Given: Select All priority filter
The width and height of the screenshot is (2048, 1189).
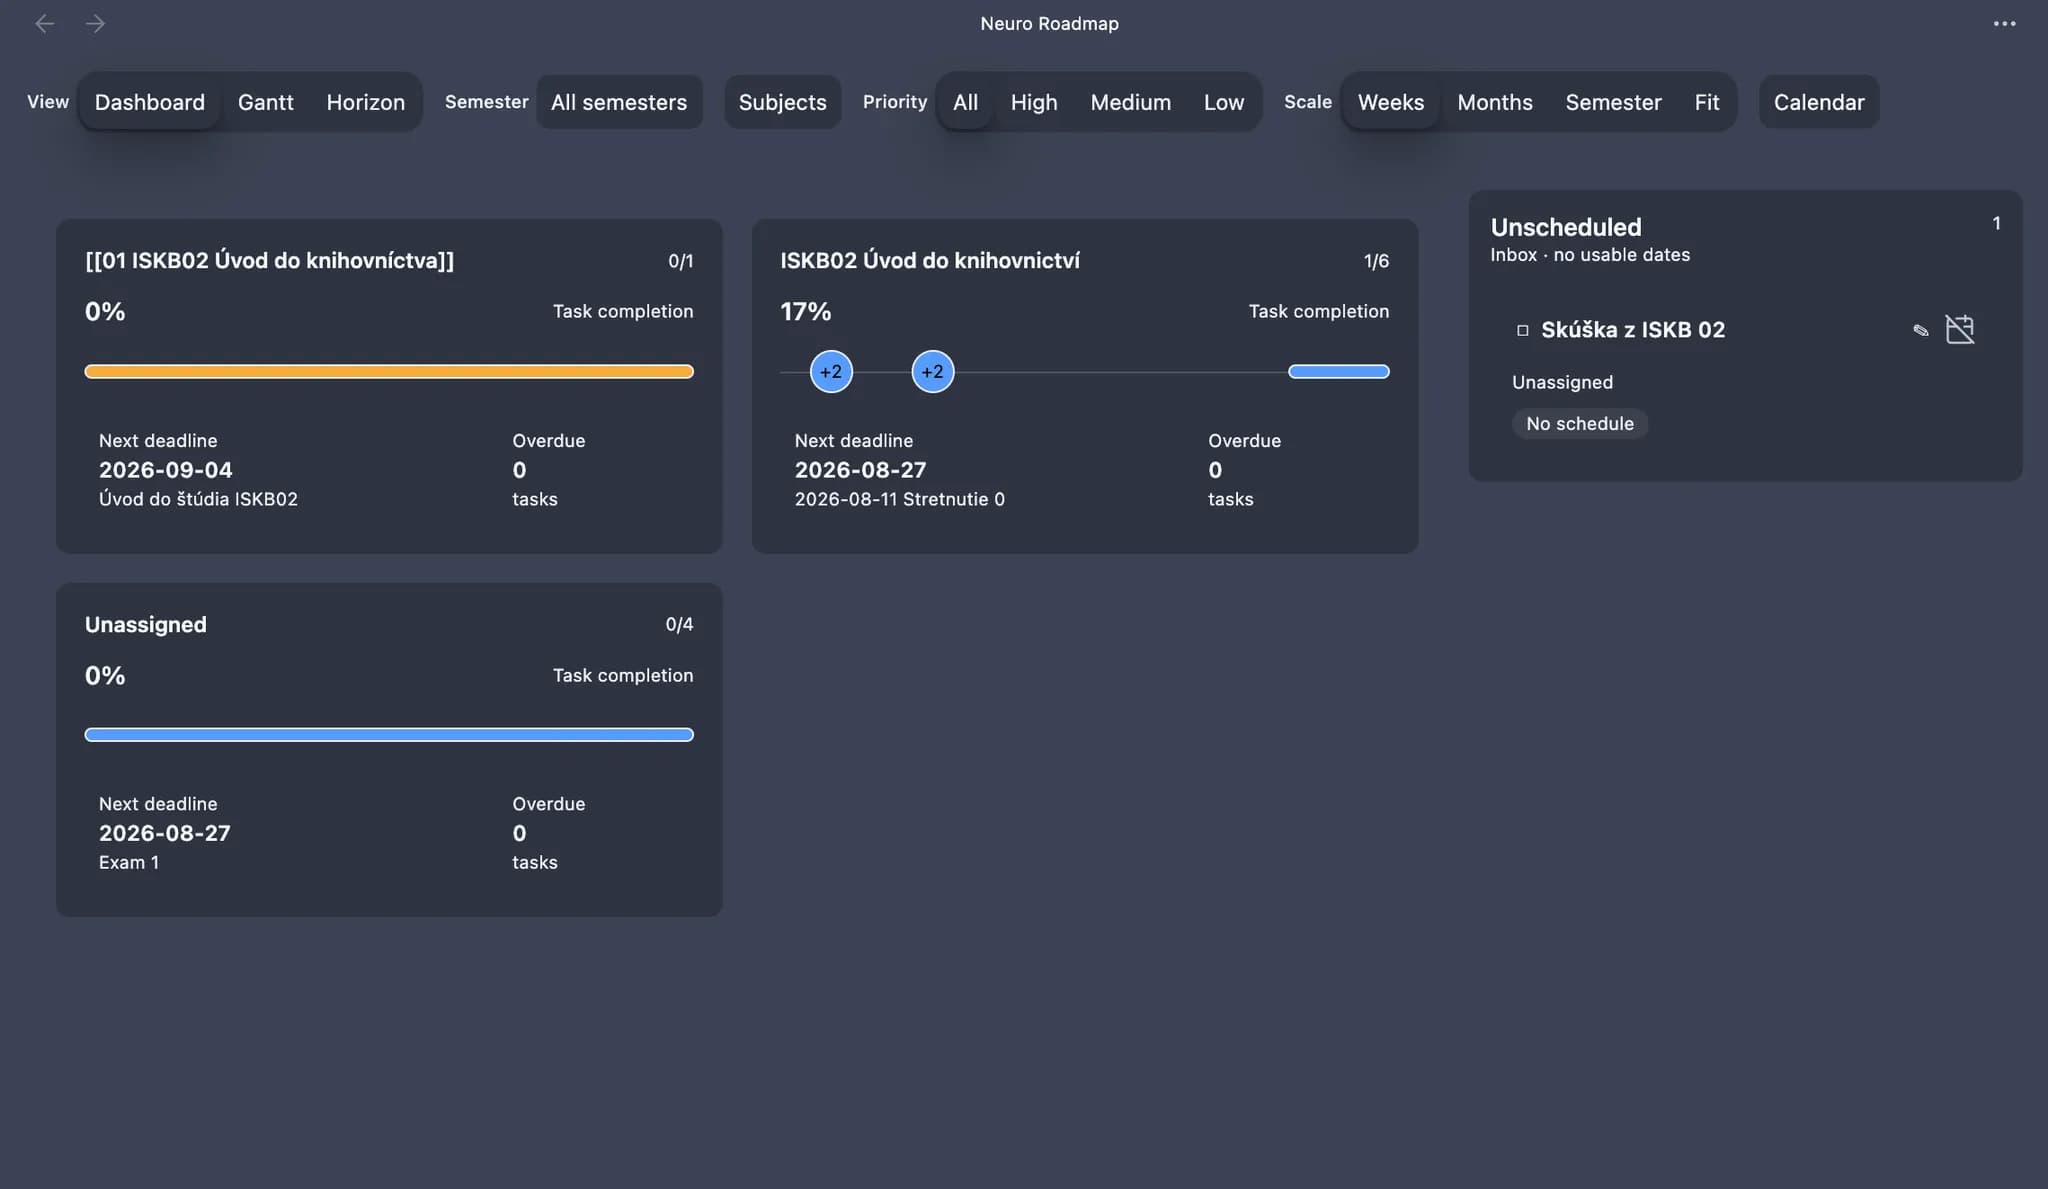Looking at the screenshot, I should (965, 102).
